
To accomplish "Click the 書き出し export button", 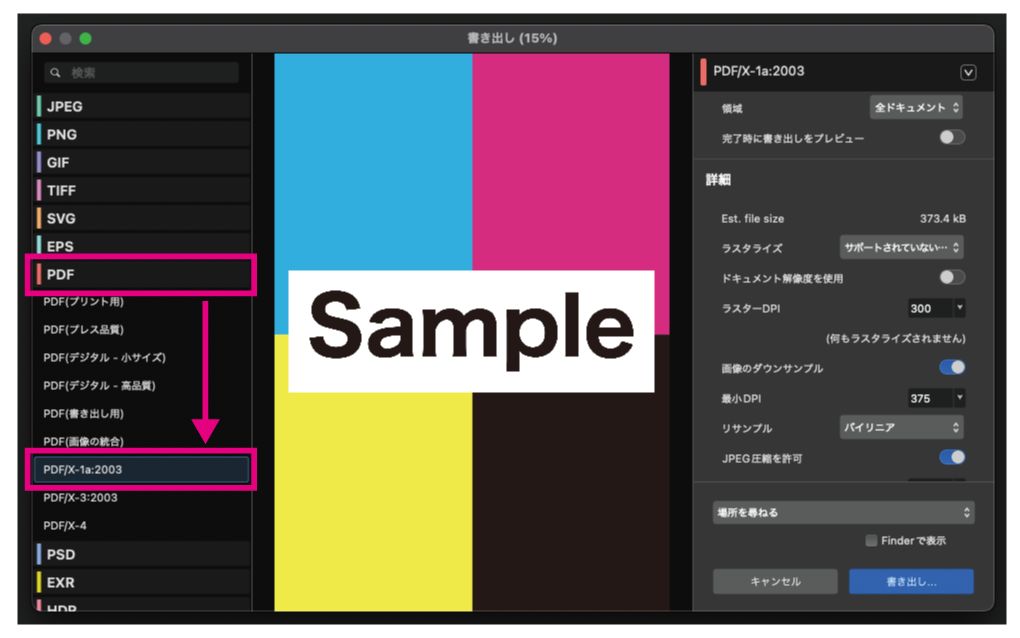I will (x=910, y=581).
